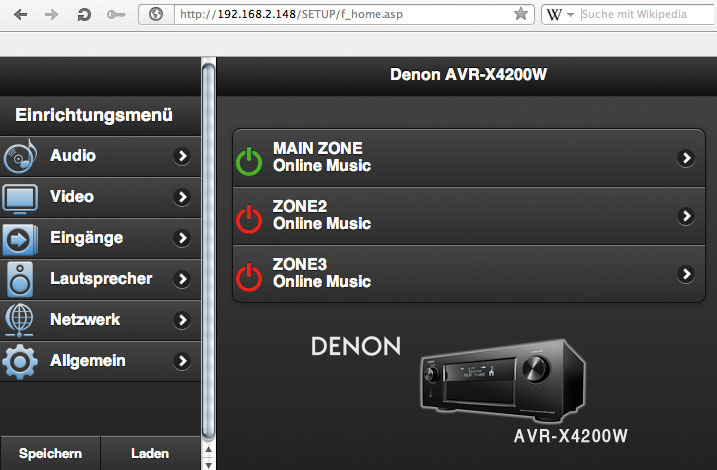Select MAIN ZONE Online Music text

click(322, 166)
